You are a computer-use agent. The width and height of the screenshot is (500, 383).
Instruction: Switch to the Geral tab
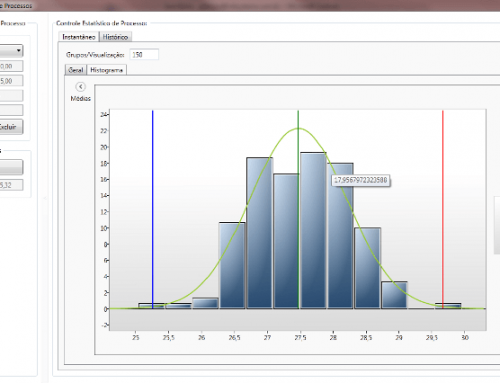click(x=76, y=70)
